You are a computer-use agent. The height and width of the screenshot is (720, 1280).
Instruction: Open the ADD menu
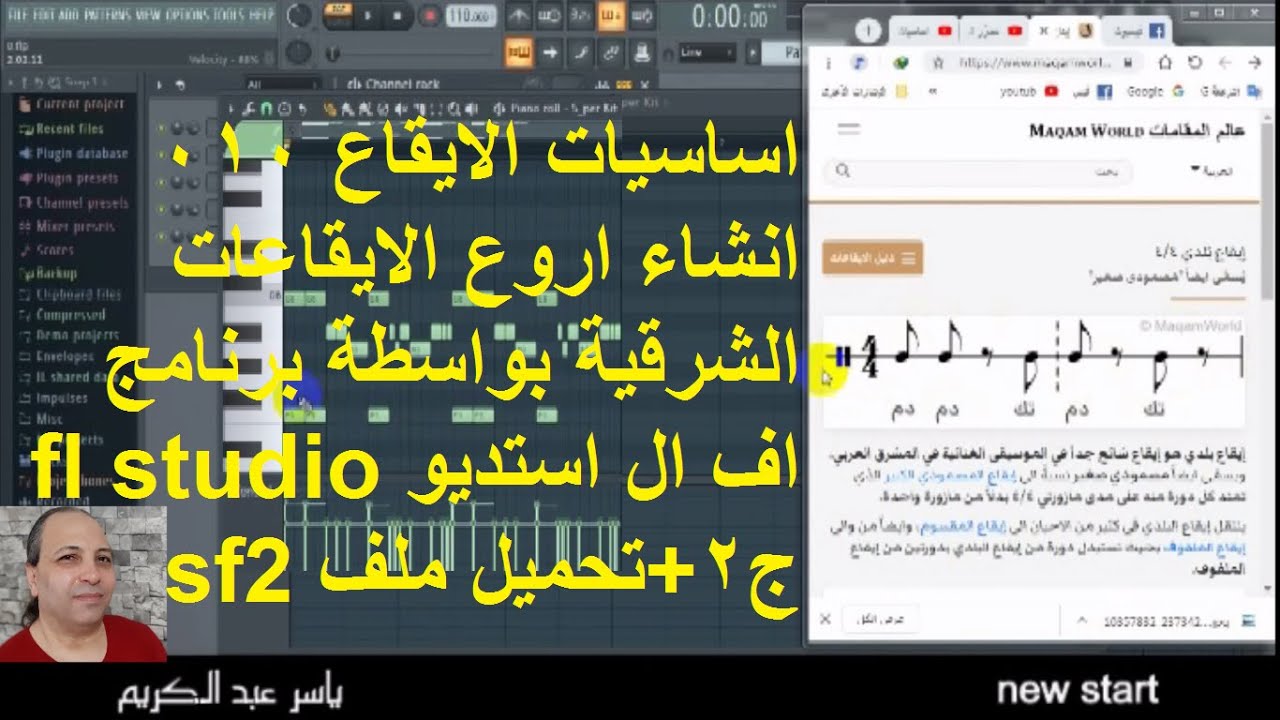click(68, 14)
